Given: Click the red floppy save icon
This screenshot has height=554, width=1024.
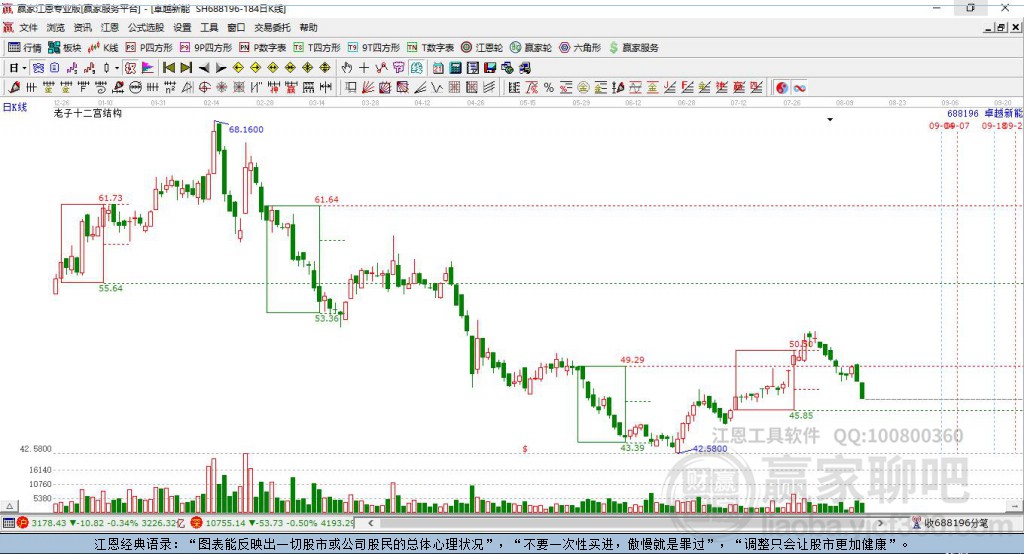Looking at the screenshot, I should (x=490, y=68).
